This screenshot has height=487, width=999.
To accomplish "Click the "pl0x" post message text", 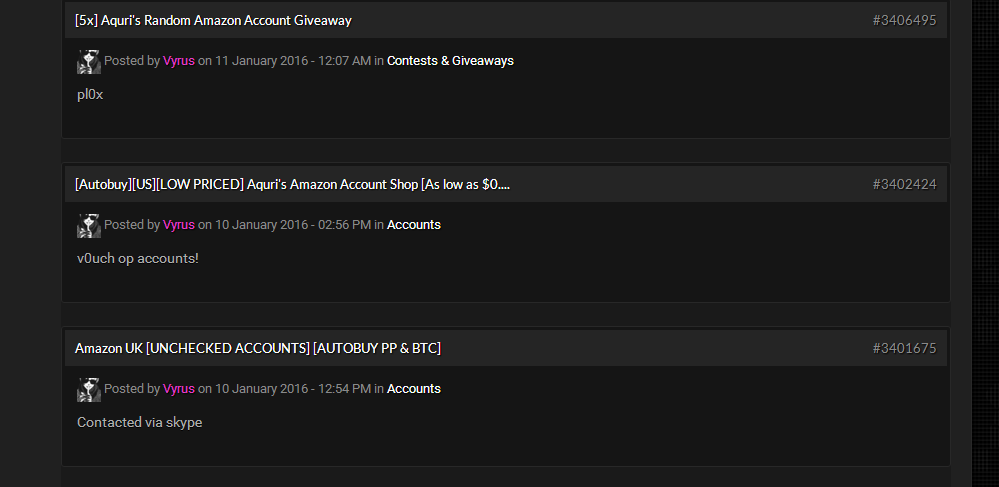I will point(90,95).
